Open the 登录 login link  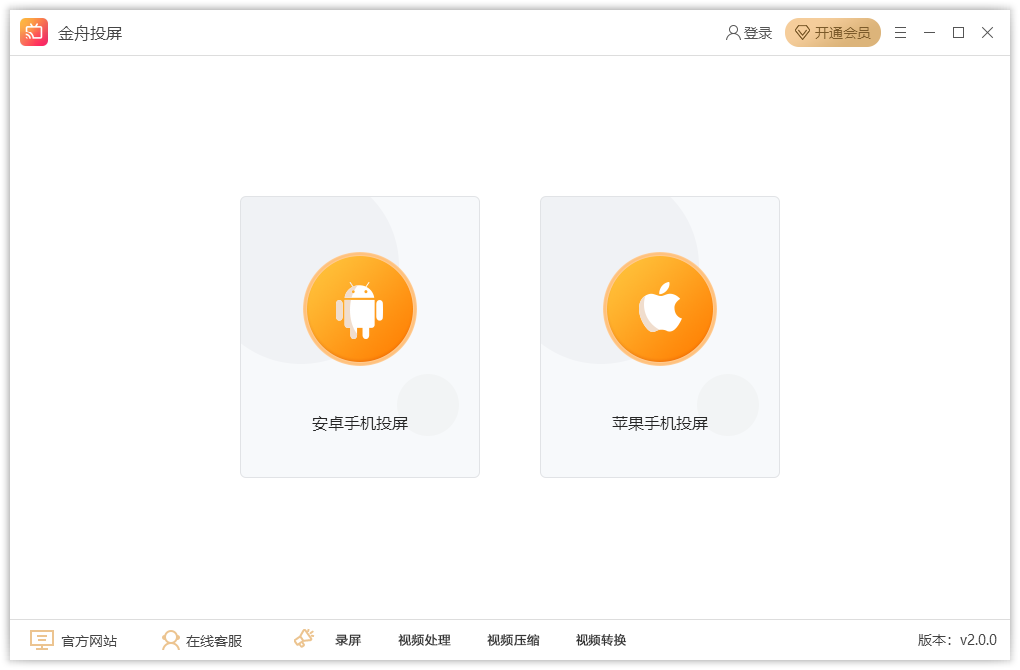(x=749, y=33)
